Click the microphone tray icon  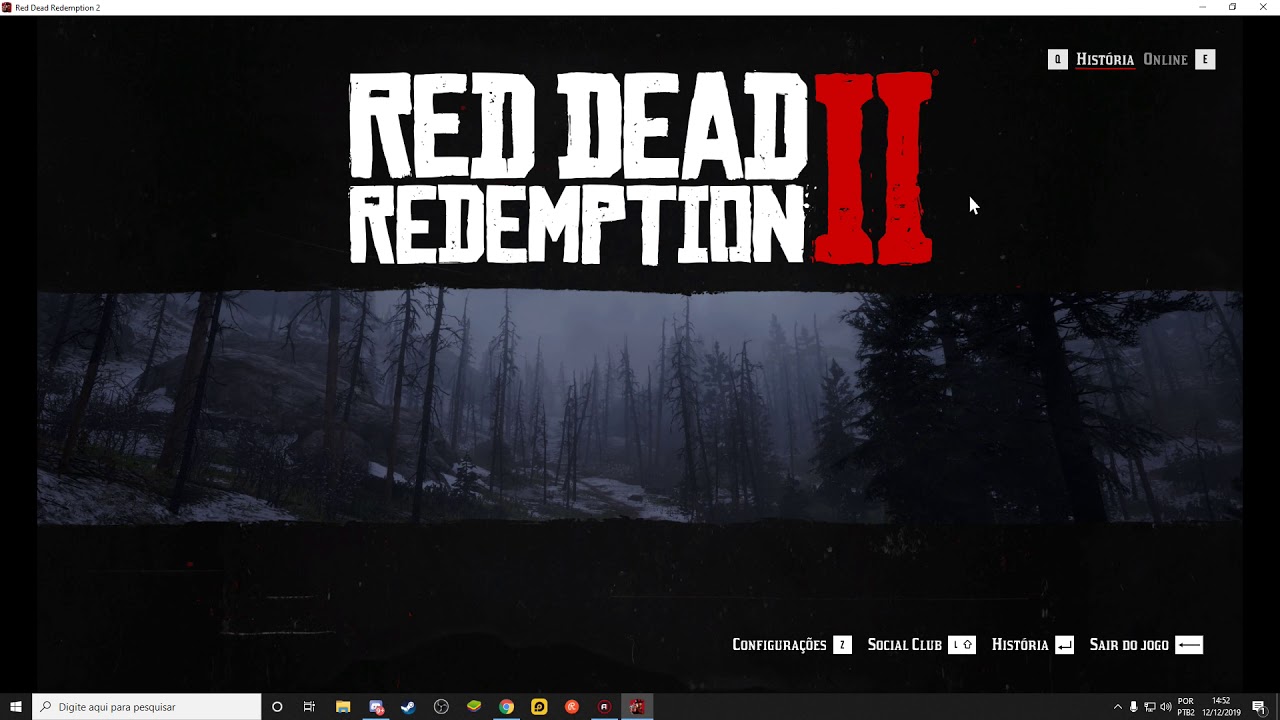pos(1133,707)
